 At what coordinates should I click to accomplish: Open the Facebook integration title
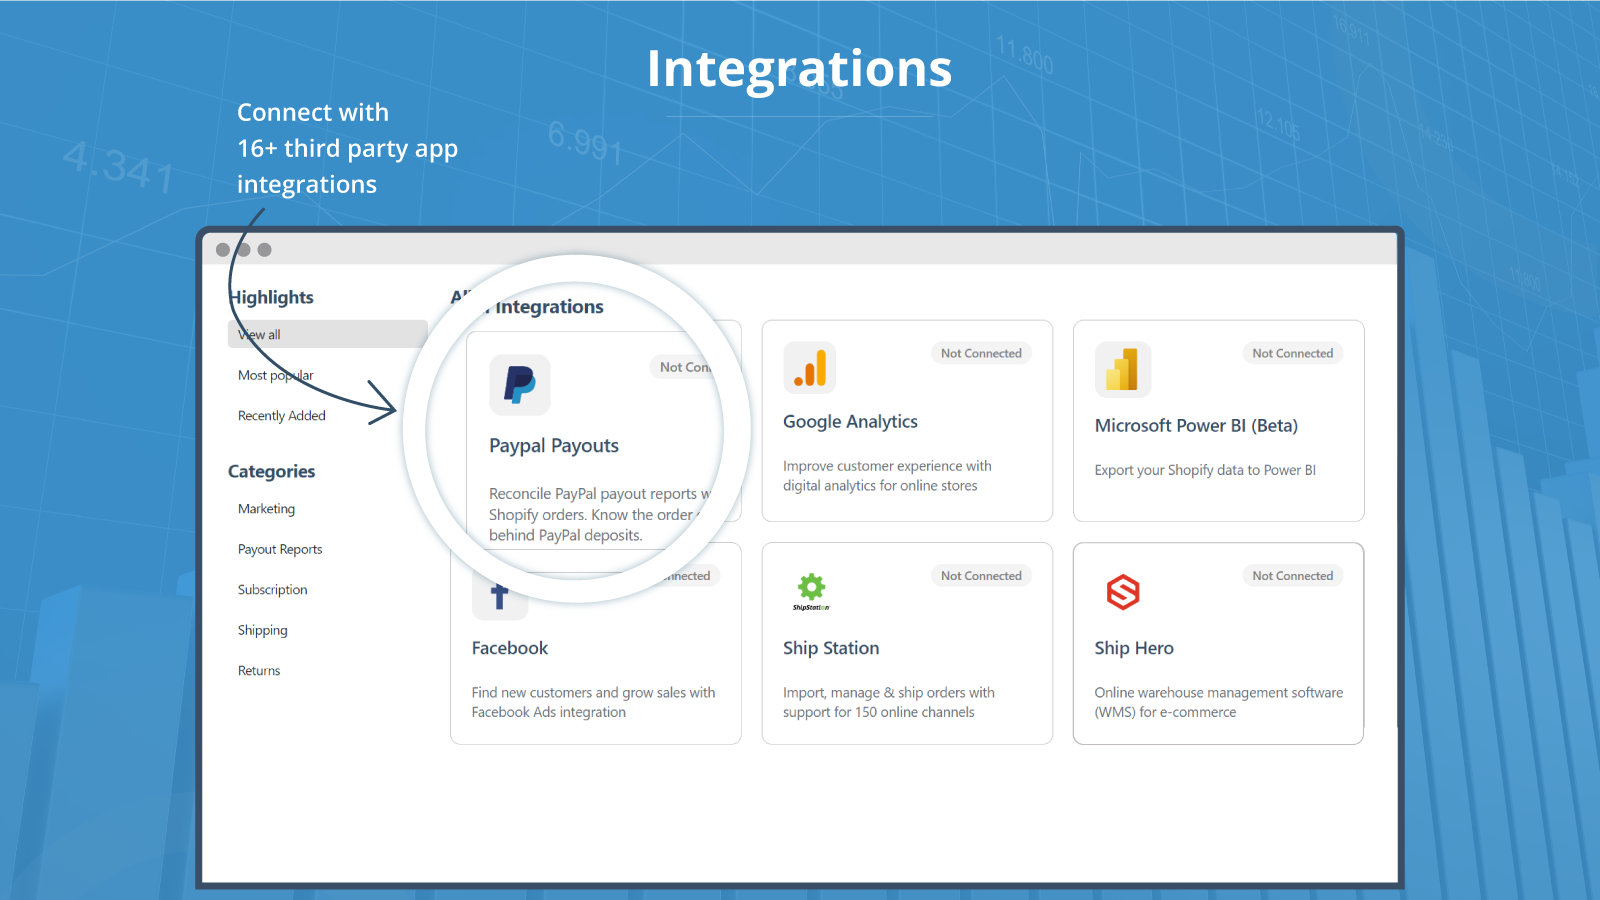(510, 648)
